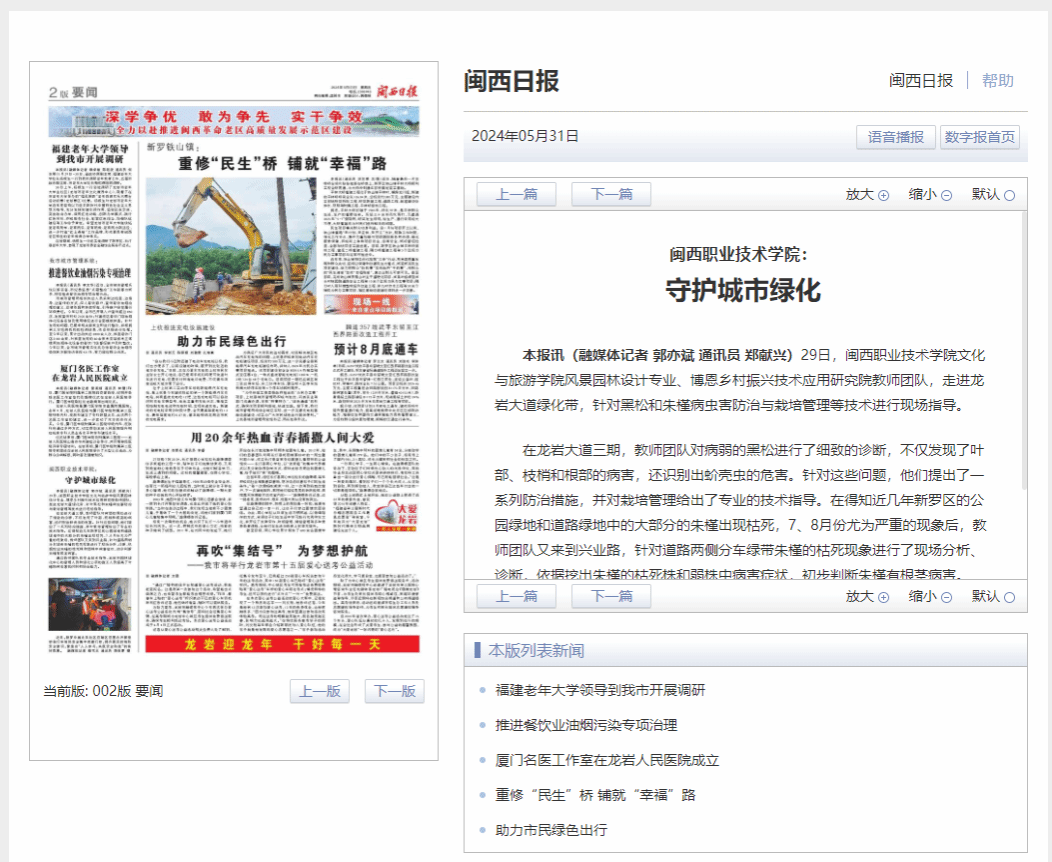
Task: Go to previous page with 上一版
Action: point(320,691)
